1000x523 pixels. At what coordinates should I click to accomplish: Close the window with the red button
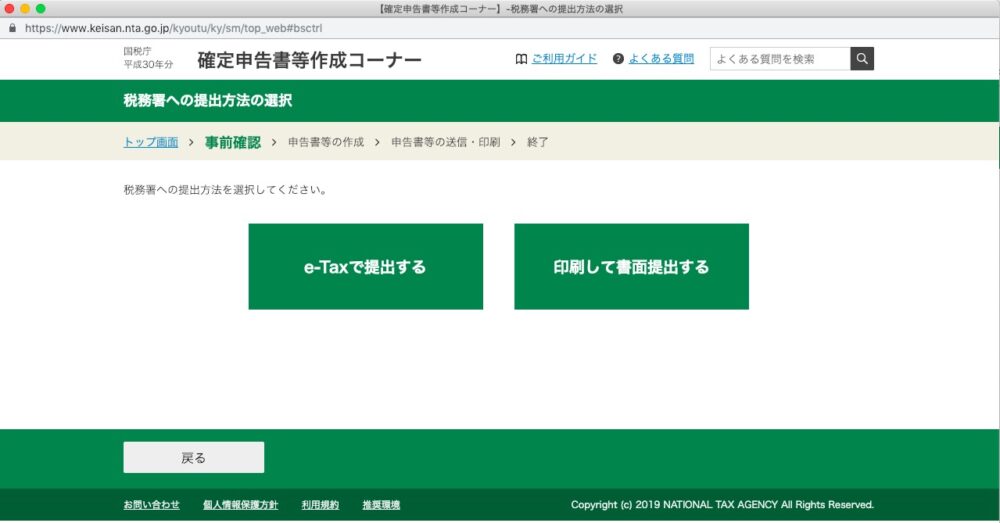point(9,9)
